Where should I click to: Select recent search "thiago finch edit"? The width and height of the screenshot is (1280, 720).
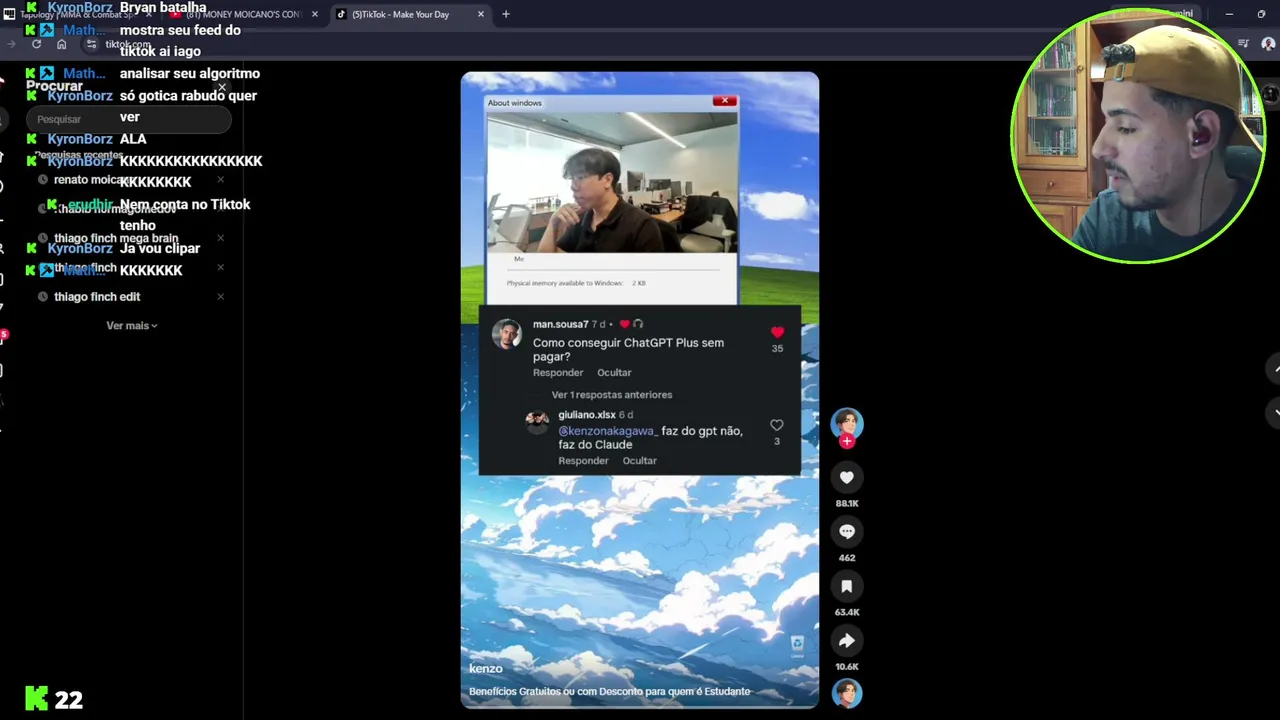tap(97, 297)
